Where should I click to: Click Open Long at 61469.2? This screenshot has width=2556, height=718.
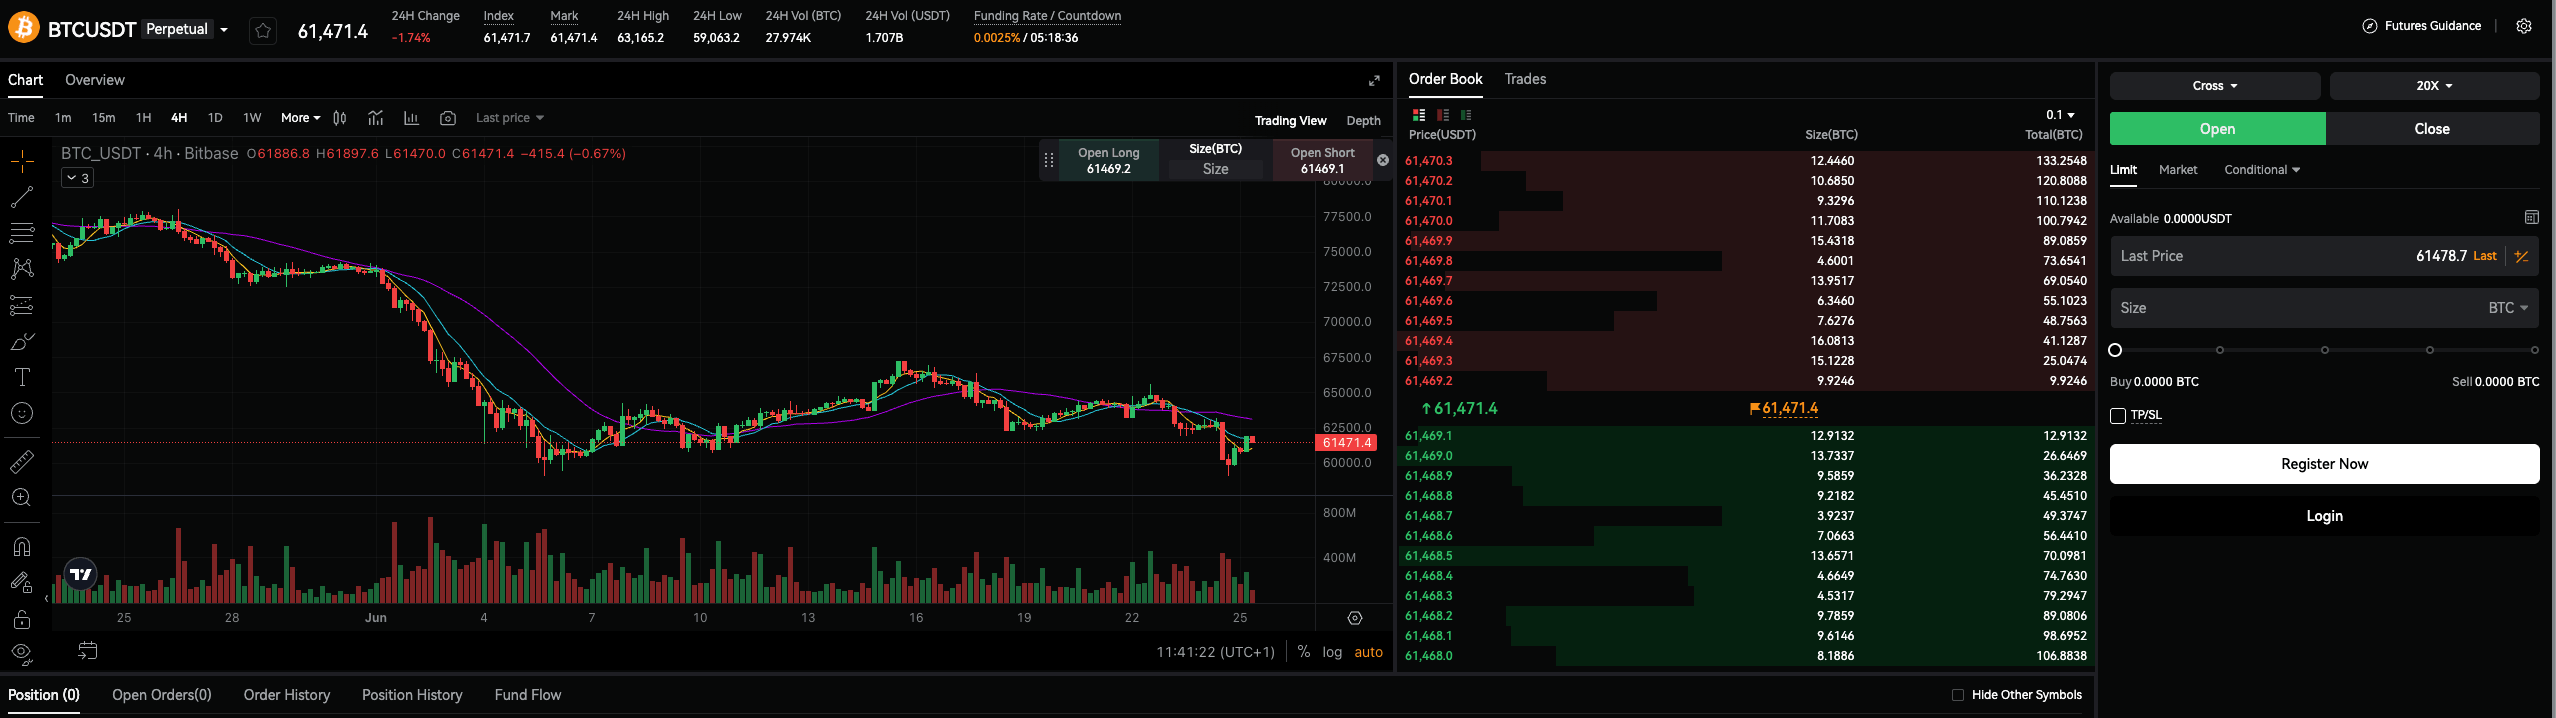click(x=1108, y=160)
